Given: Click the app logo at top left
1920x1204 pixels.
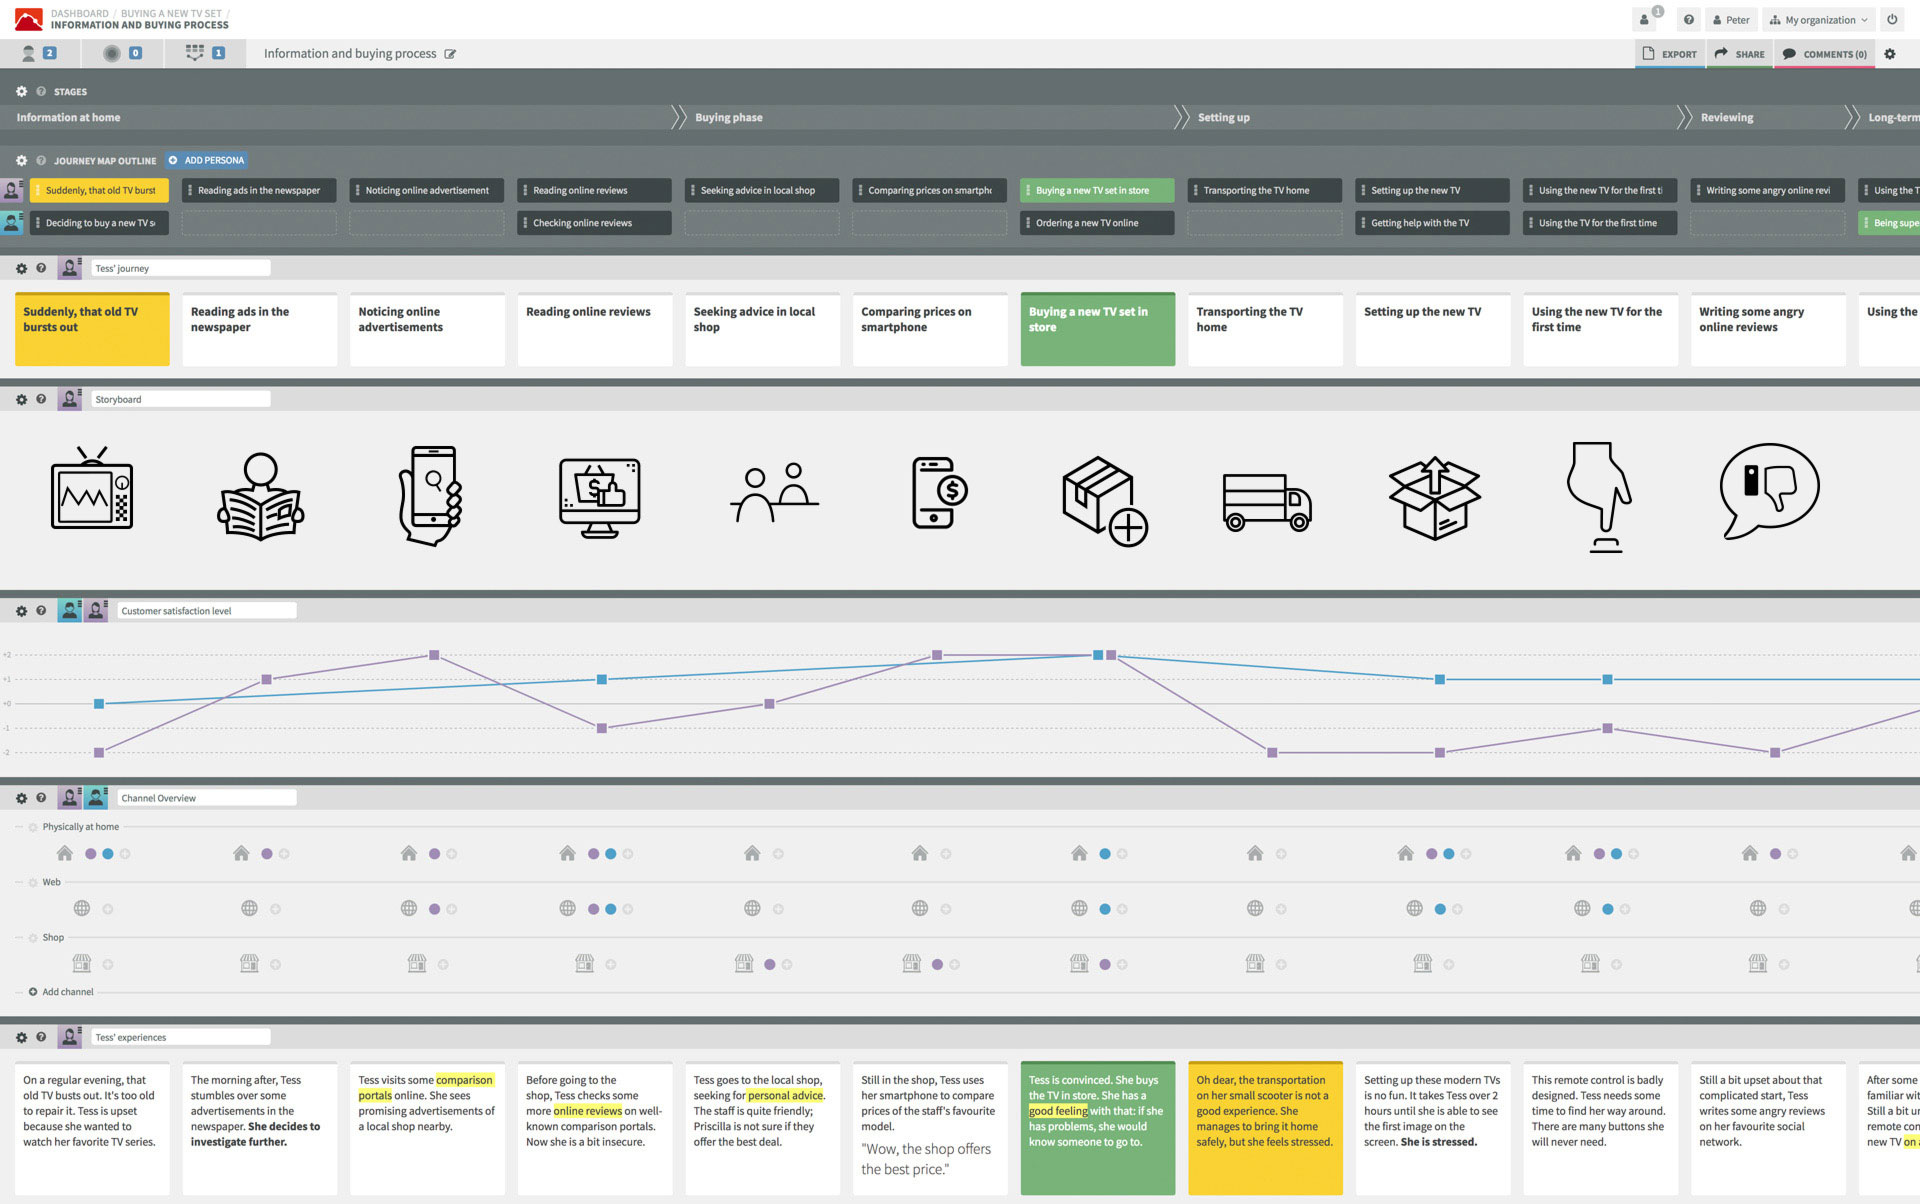Looking at the screenshot, I should pyautogui.click(x=28, y=19).
